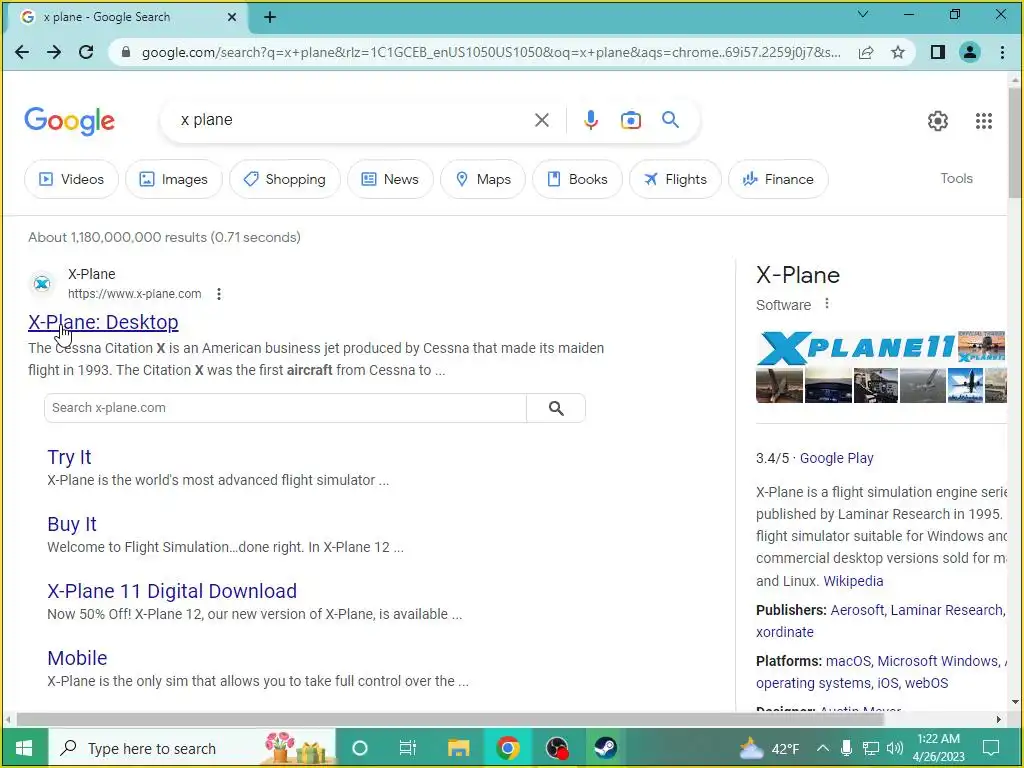
Task: Open OBS Studio from the taskbar
Action: tap(556, 748)
